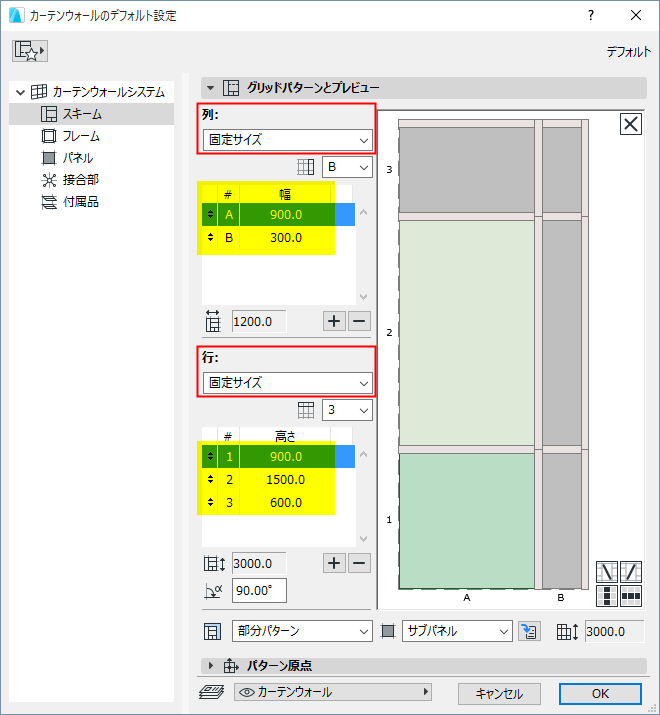
Task: Click the 900.0 width cell of row A
Action: [x=286, y=214]
